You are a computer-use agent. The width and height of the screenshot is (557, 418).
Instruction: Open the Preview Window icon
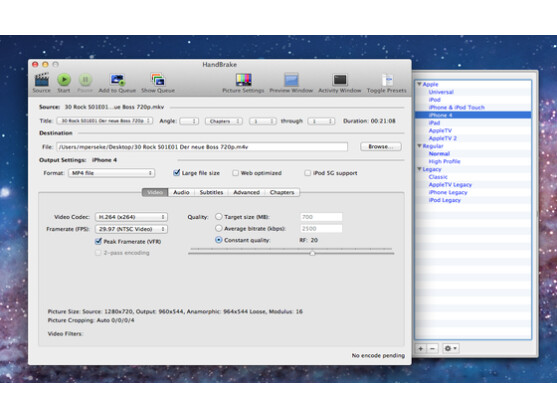pos(291,80)
